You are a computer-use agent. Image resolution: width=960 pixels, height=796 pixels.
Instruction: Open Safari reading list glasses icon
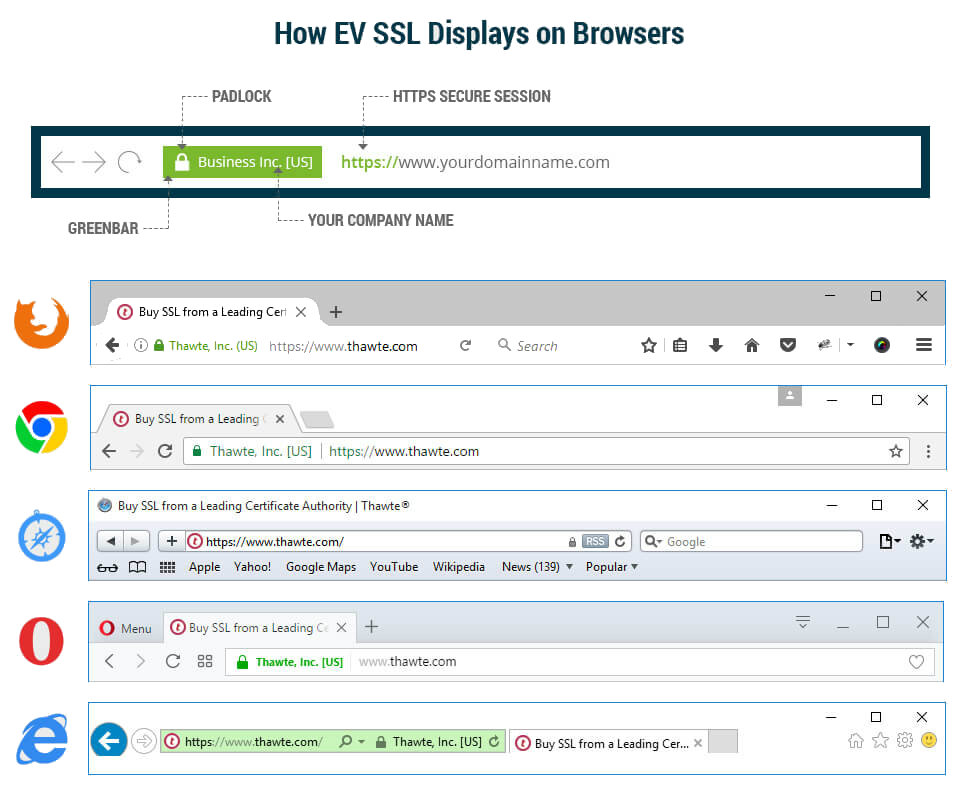point(107,567)
